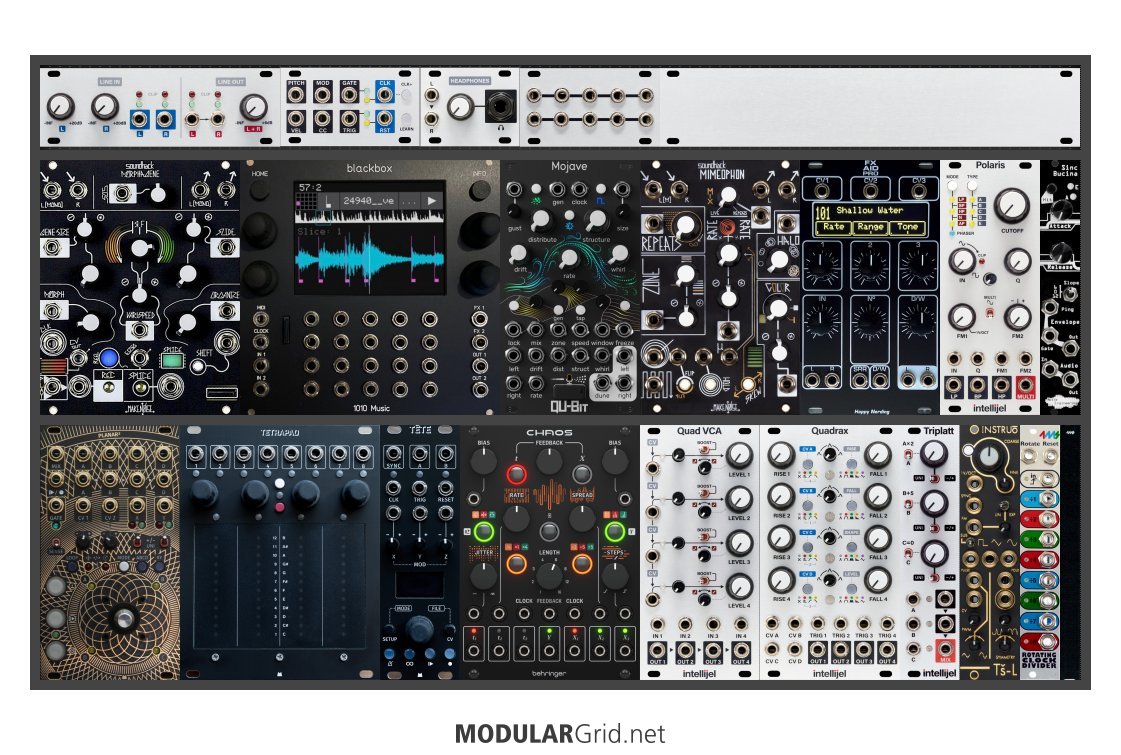Click the FX 1 jack on blackbox

coord(480,320)
